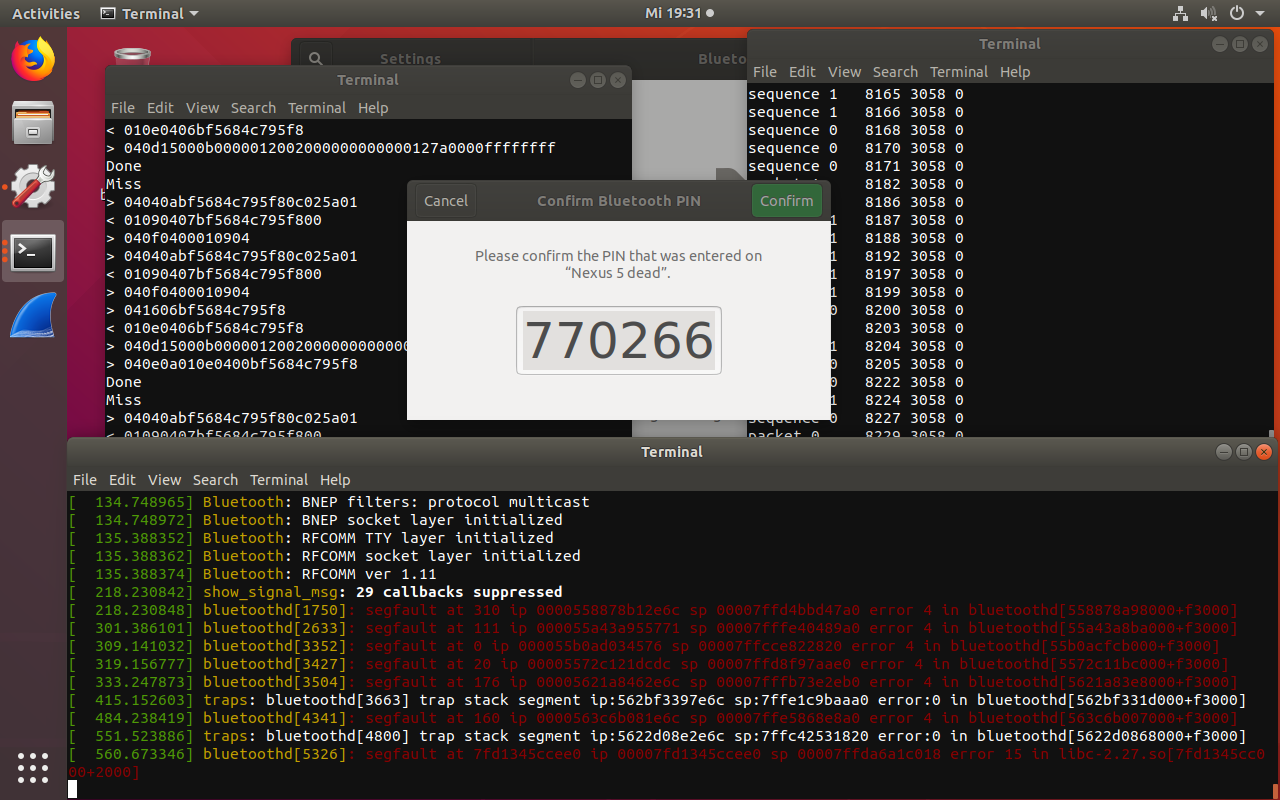This screenshot has width=1280, height=800.
Task: Open Help menu in right Terminal window
Action: [x=1015, y=72]
